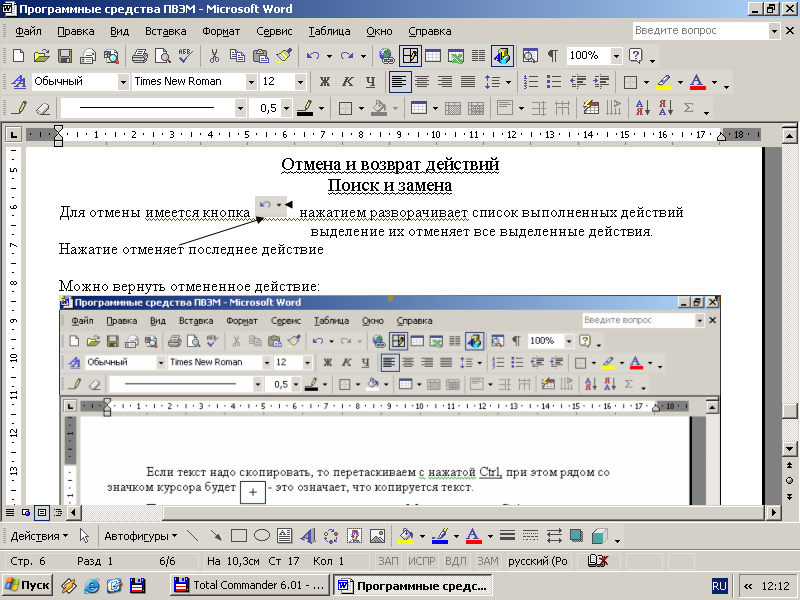Open Microsoft Word Help icon
This screenshot has width=800, height=600.
pos(636,56)
